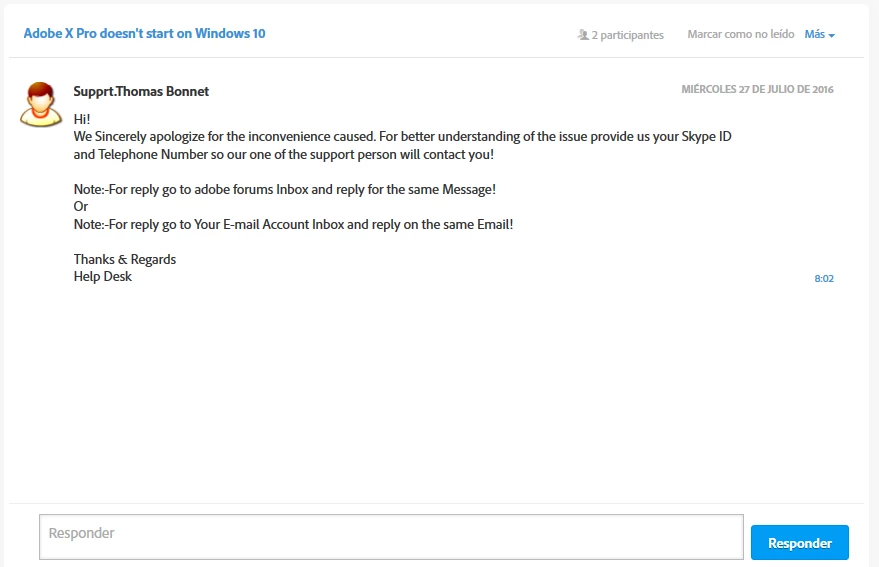
Task: Click the Help Desk signature text
Action: [103, 277]
